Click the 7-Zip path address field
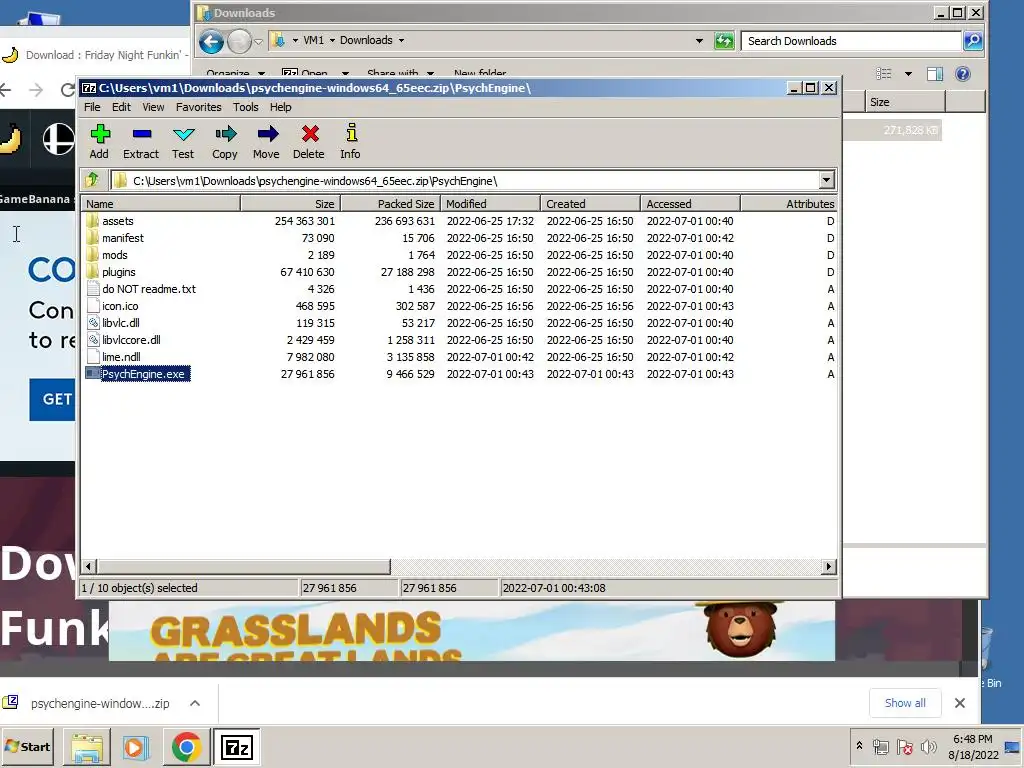This screenshot has height=768, width=1024. (x=465, y=180)
